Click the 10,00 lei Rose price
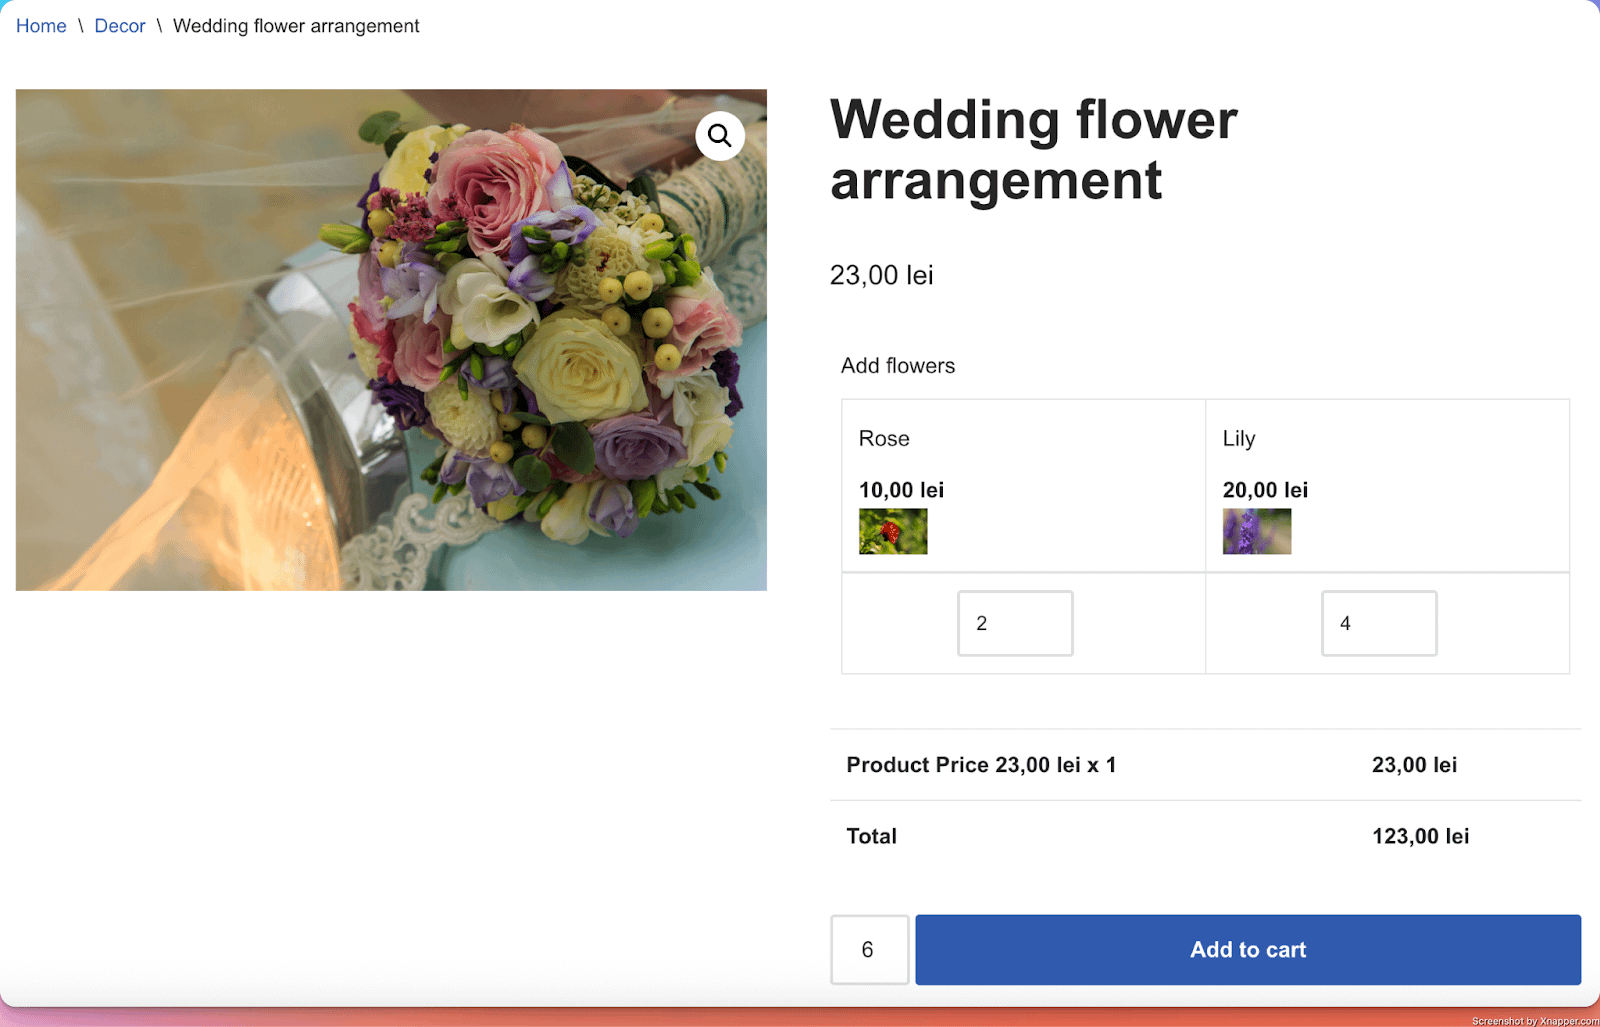1600x1027 pixels. pyautogui.click(x=901, y=490)
